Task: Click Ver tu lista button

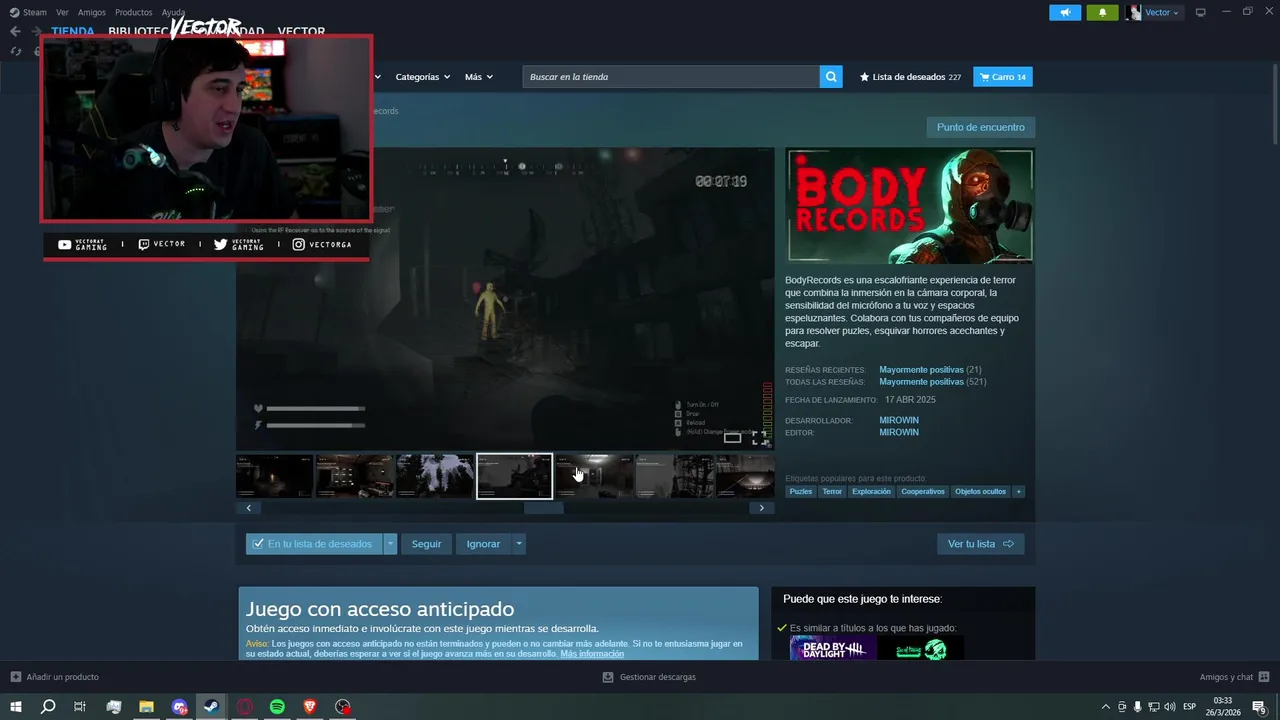Action: pyautogui.click(x=980, y=544)
